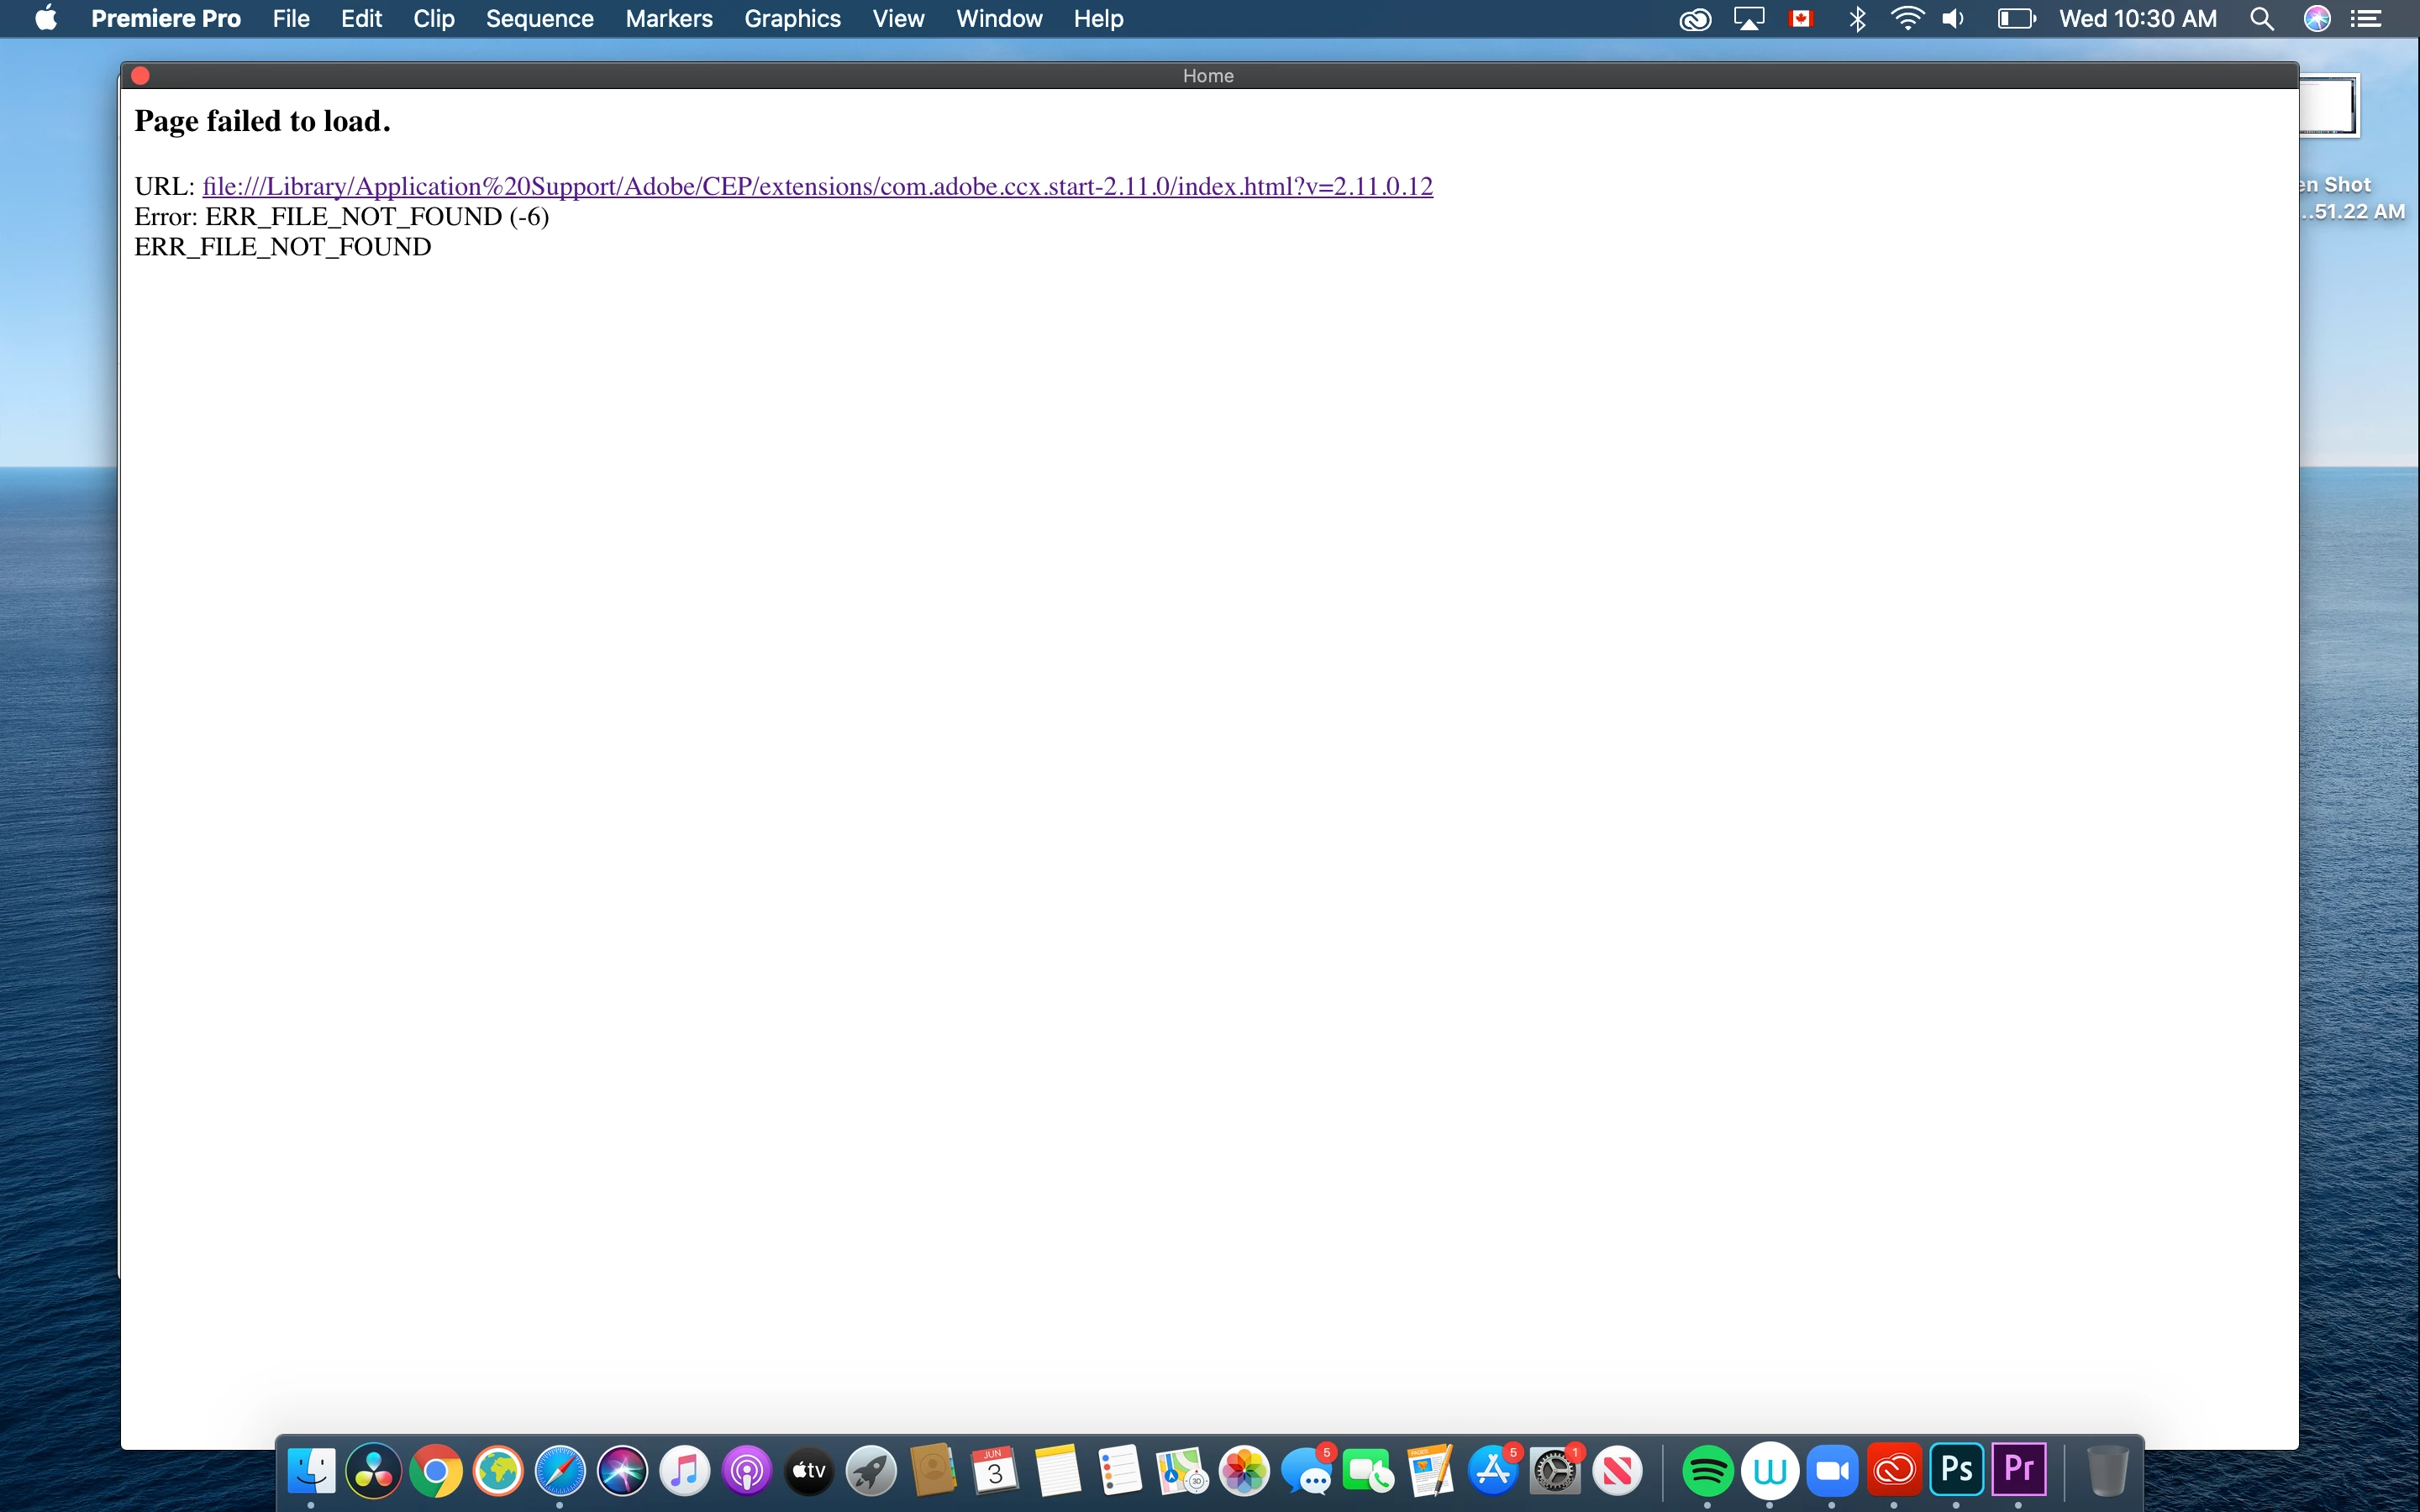The image size is (2420, 1512).
Task: Open DaVinci Resolve from the dock
Action: [373, 1471]
